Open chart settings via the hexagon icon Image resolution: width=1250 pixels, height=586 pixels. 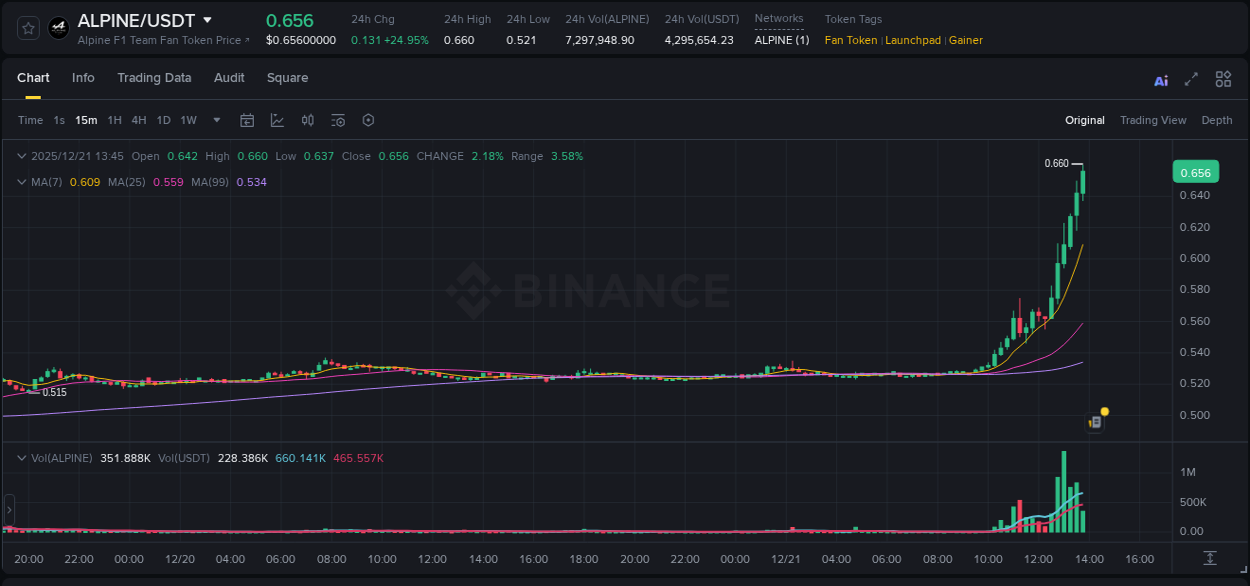pos(368,120)
